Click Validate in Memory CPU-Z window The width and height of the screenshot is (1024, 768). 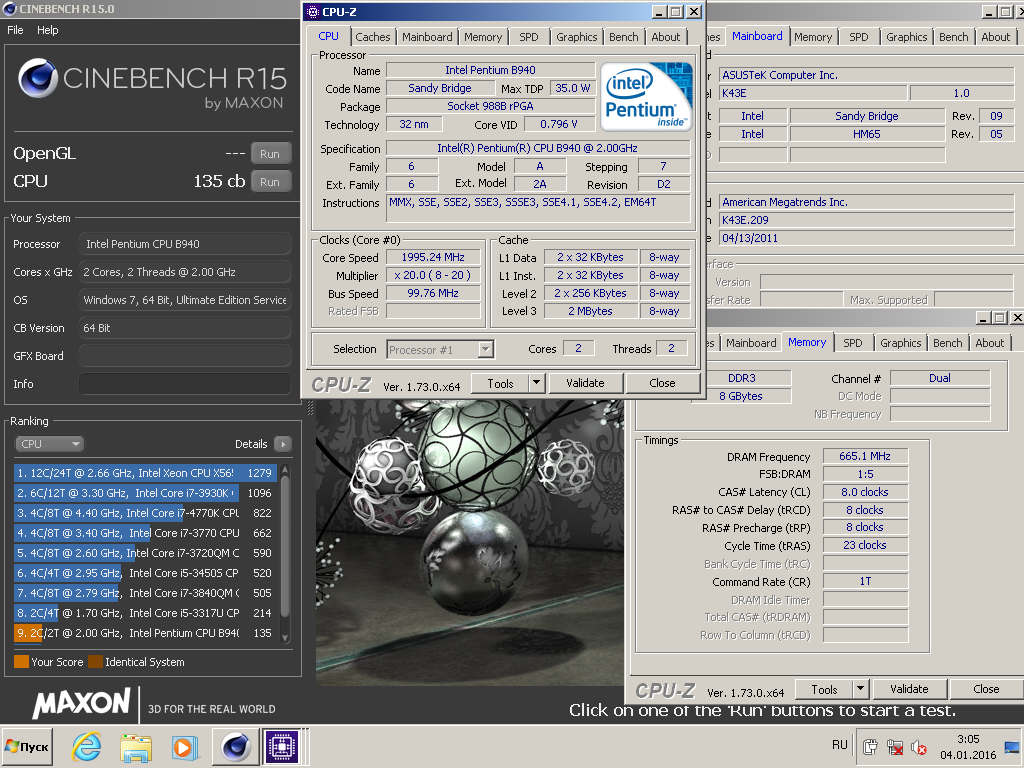pyautogui.click(x=909, y=689)
